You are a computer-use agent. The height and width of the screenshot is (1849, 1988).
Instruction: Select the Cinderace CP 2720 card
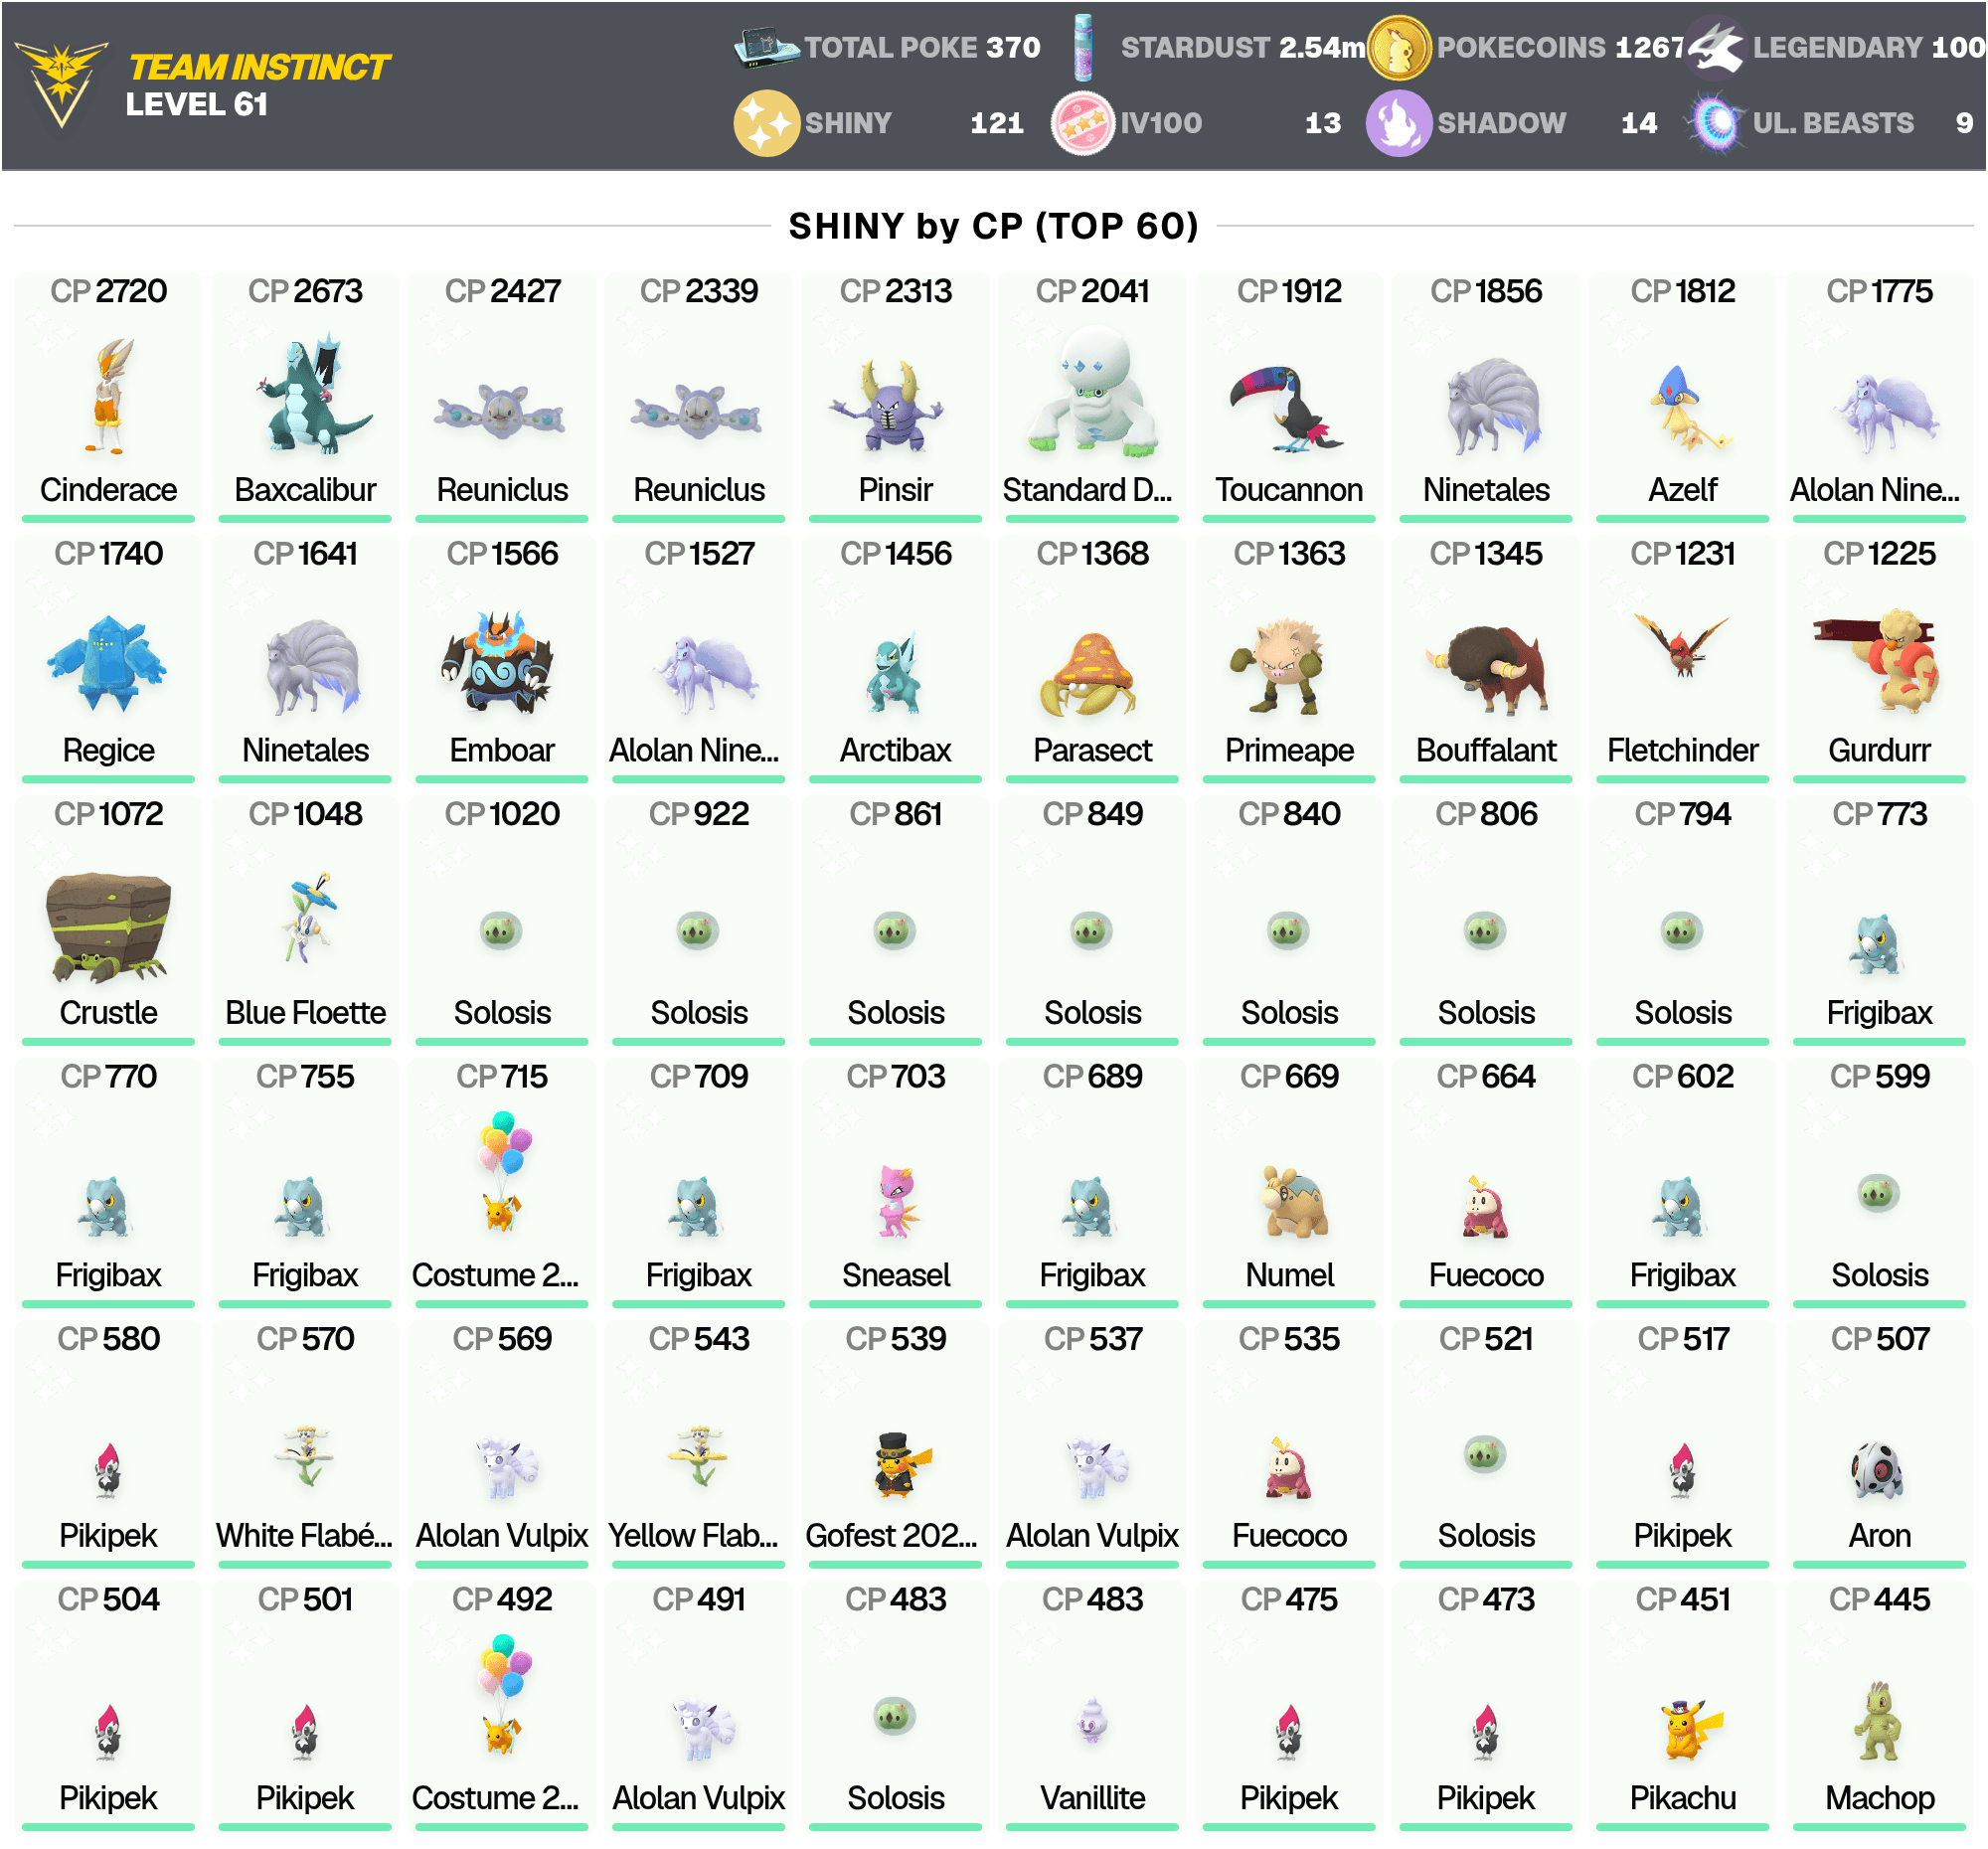tap(108, 396)
